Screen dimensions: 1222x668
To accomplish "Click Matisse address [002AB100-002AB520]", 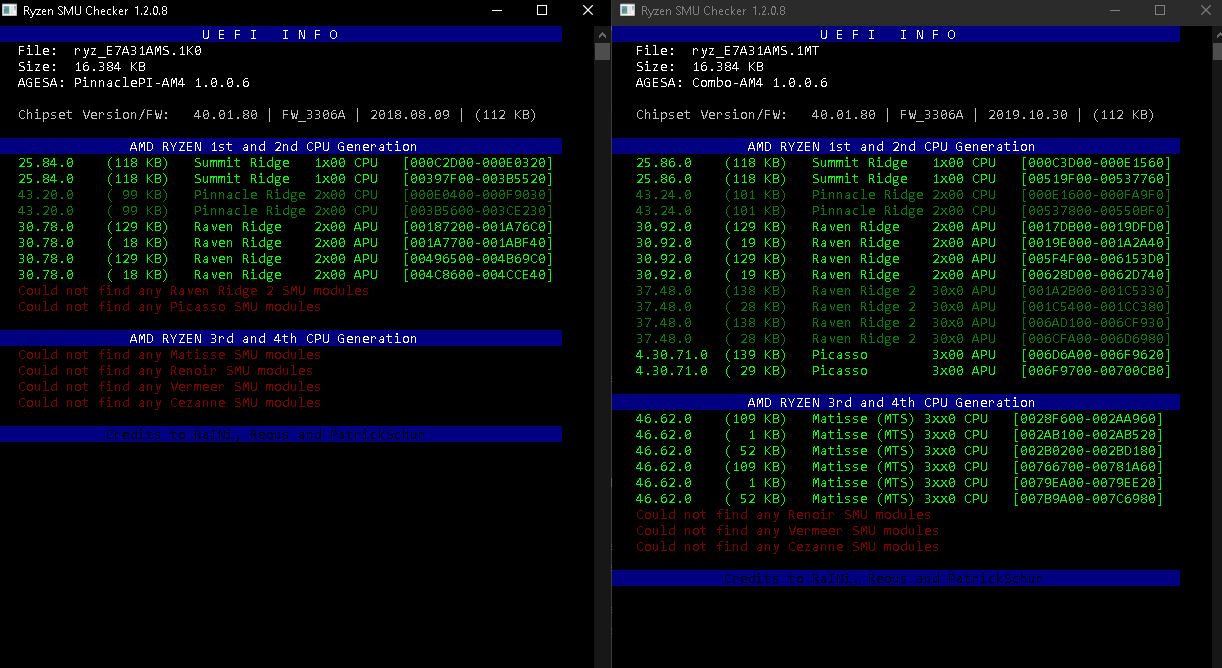I will (1087, 434).
